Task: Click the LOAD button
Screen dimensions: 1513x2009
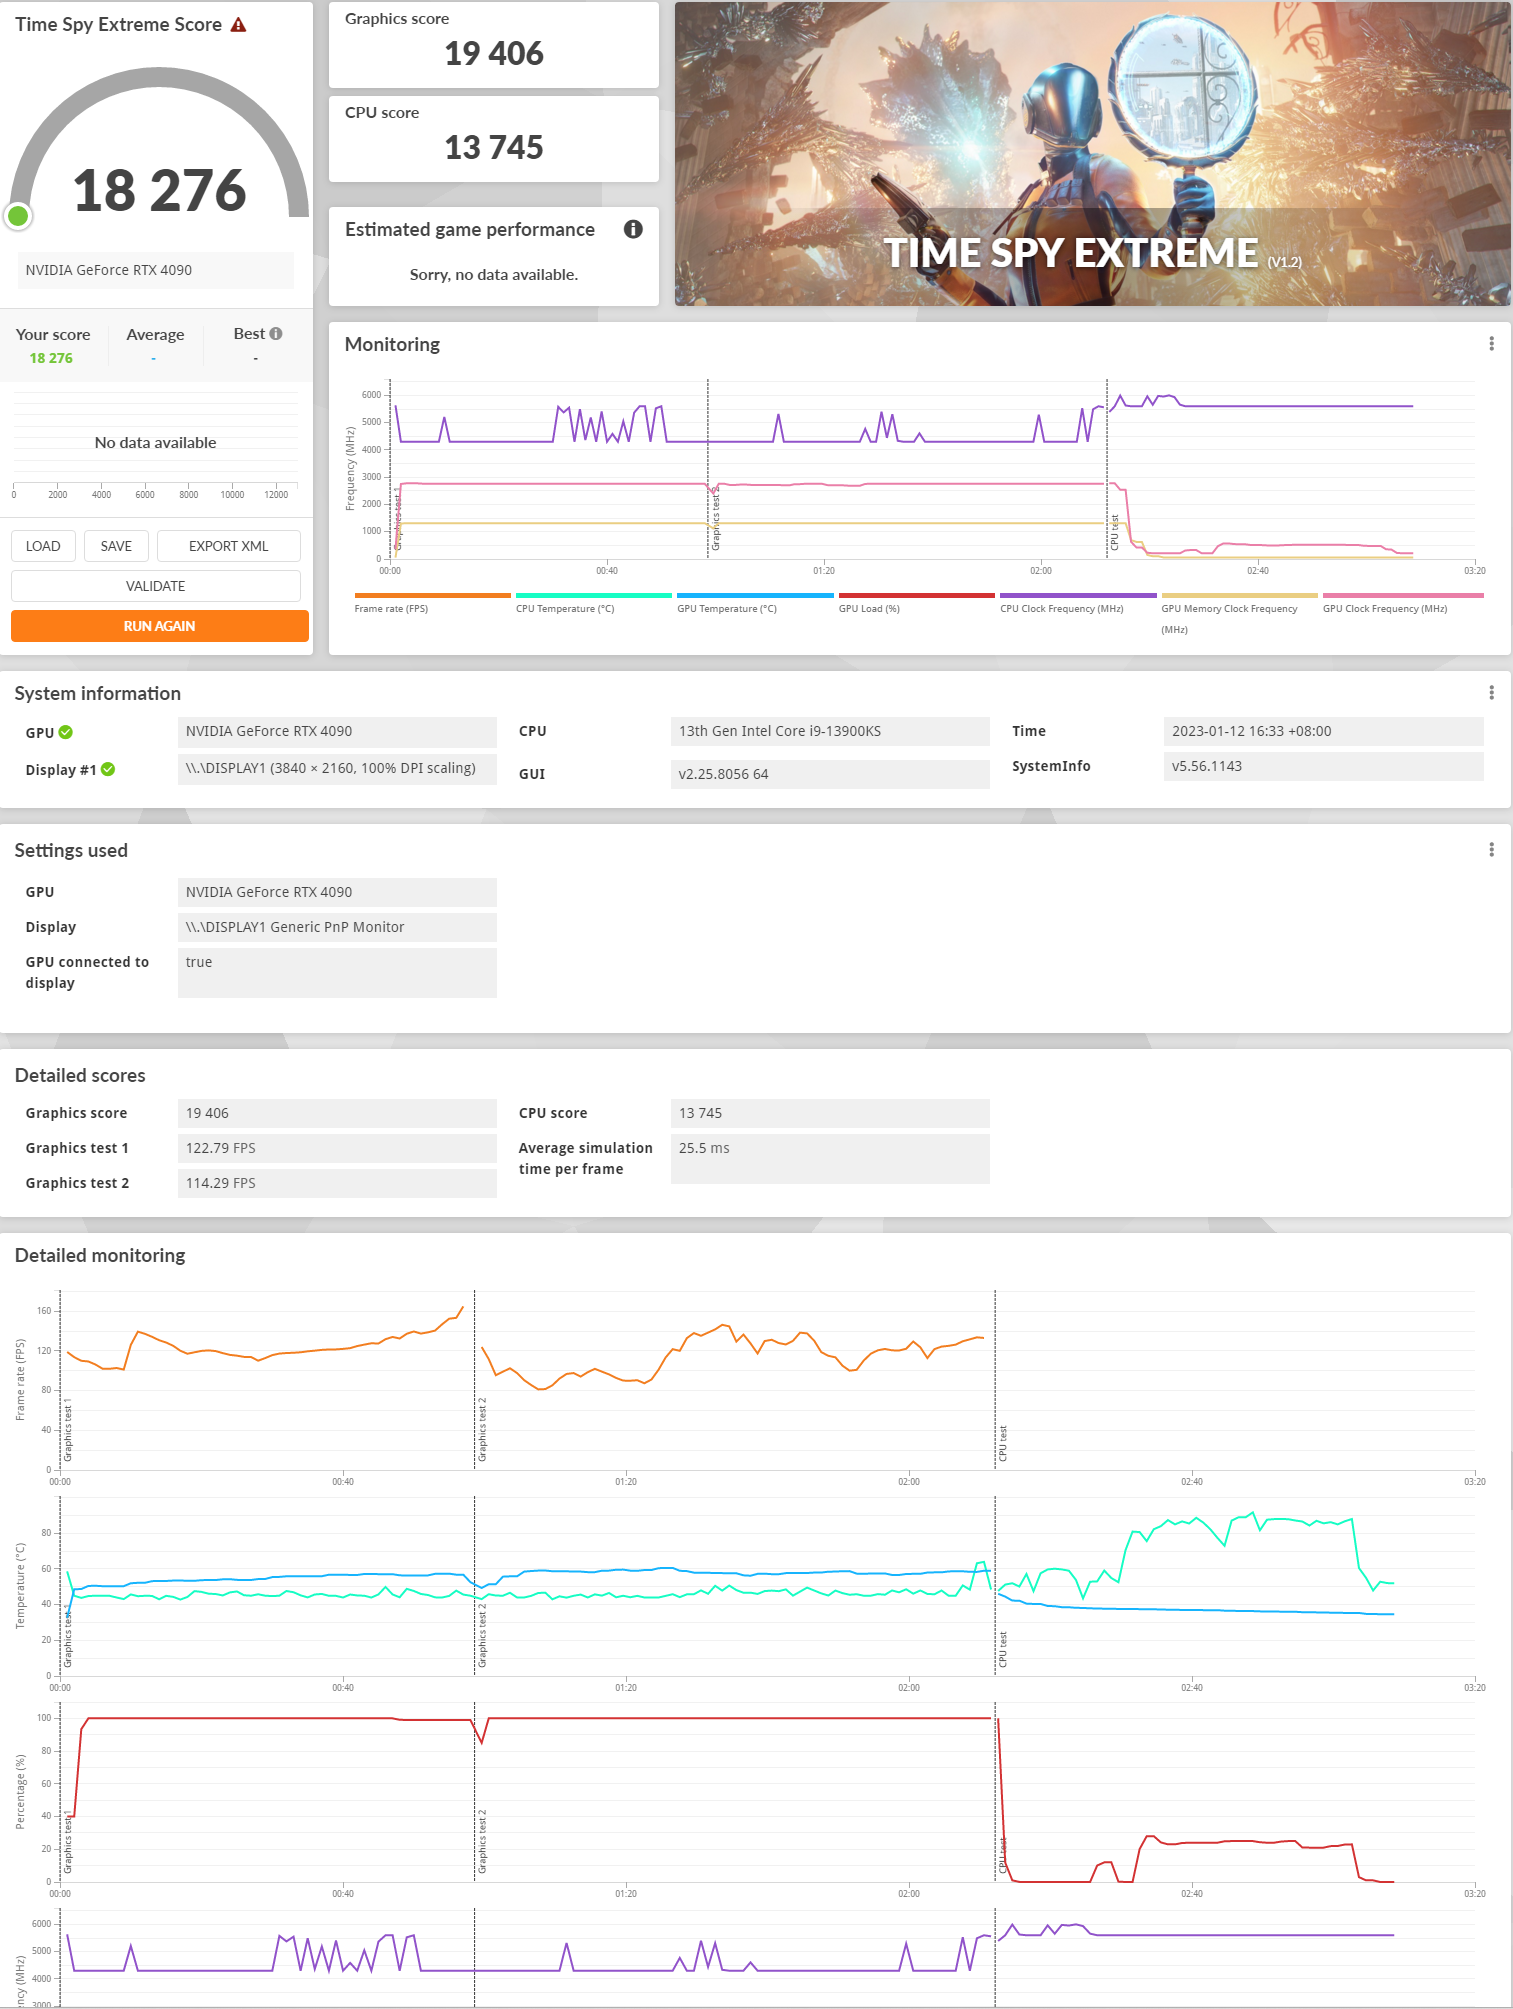Action: coord(43,546)
